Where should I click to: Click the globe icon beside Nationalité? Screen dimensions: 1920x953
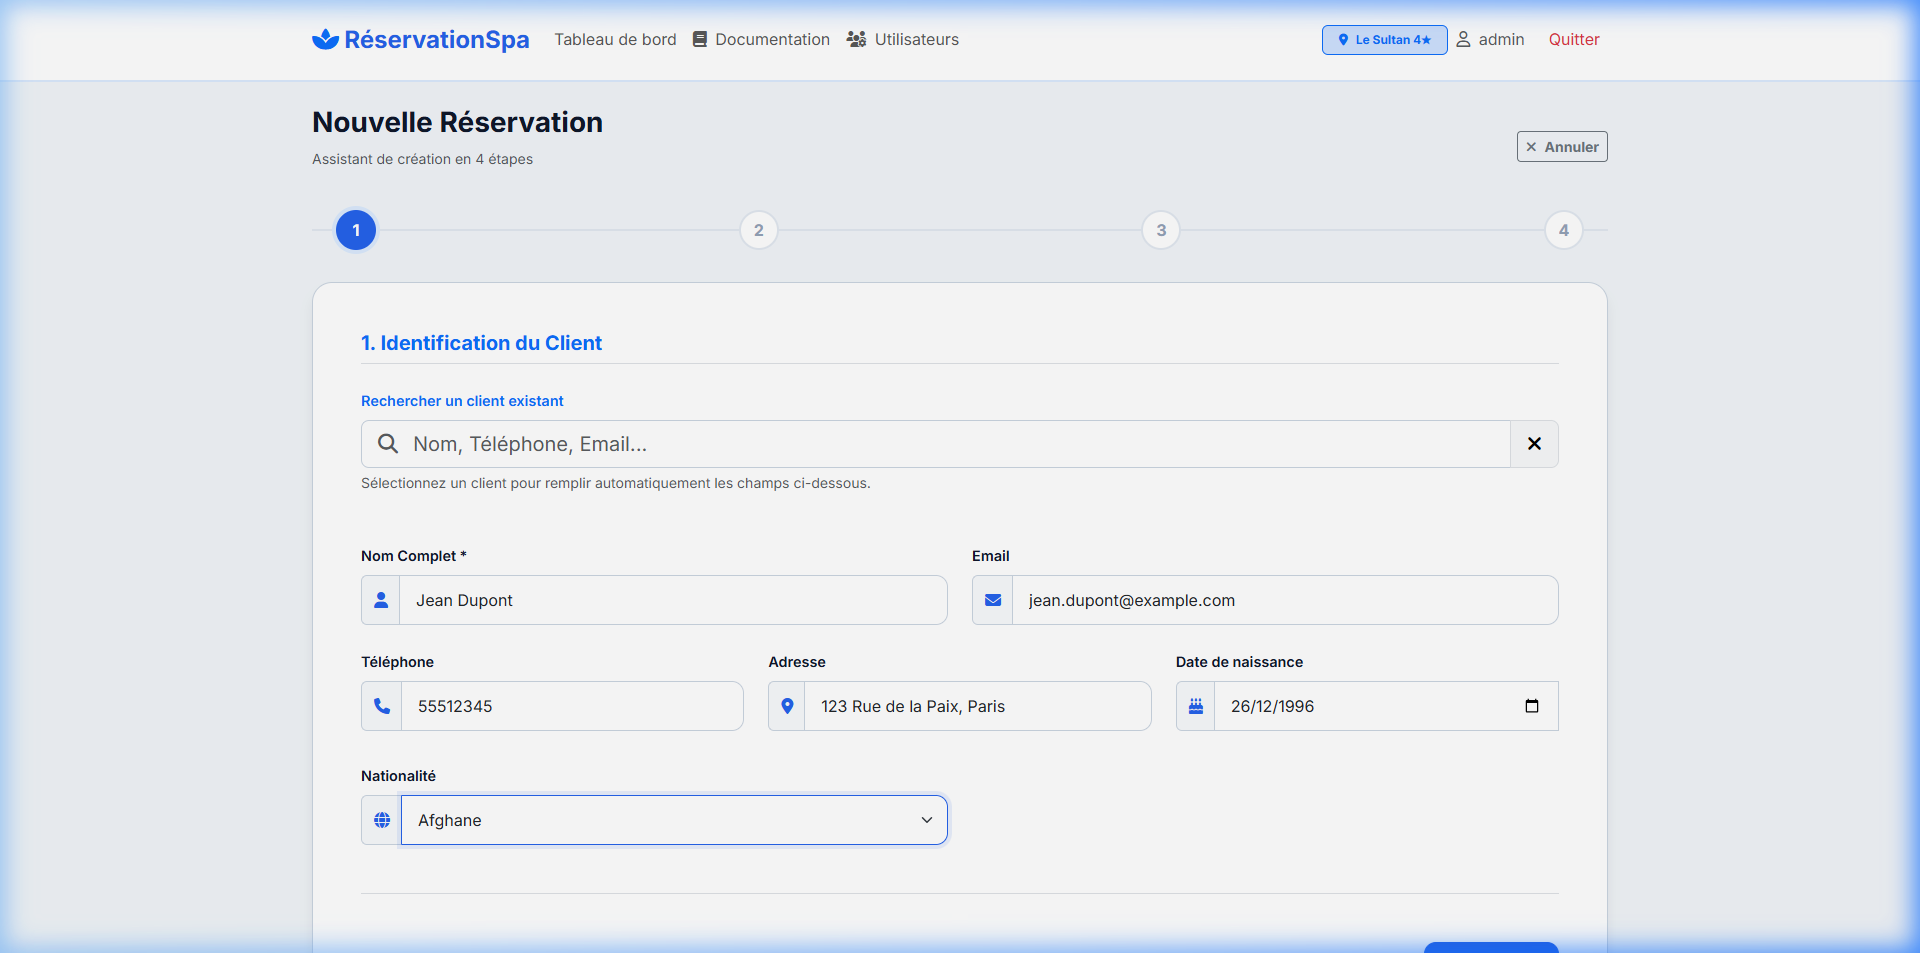click(382, 820)
